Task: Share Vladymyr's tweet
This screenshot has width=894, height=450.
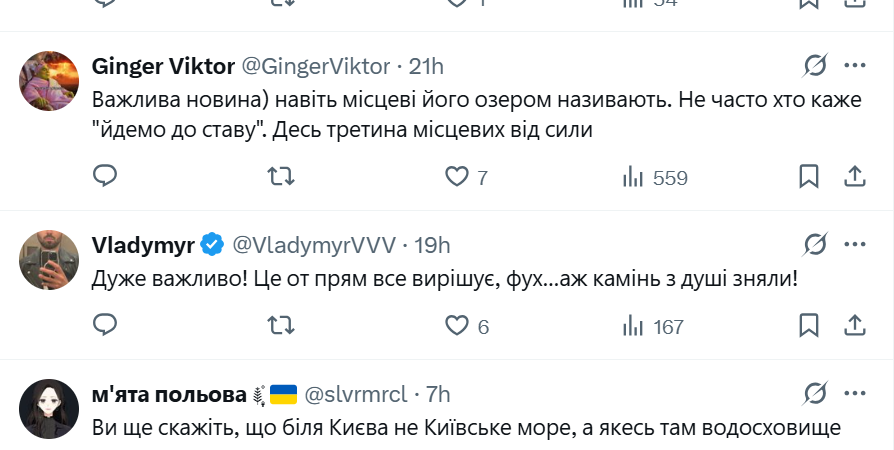Action: click(x=854, y=325)
